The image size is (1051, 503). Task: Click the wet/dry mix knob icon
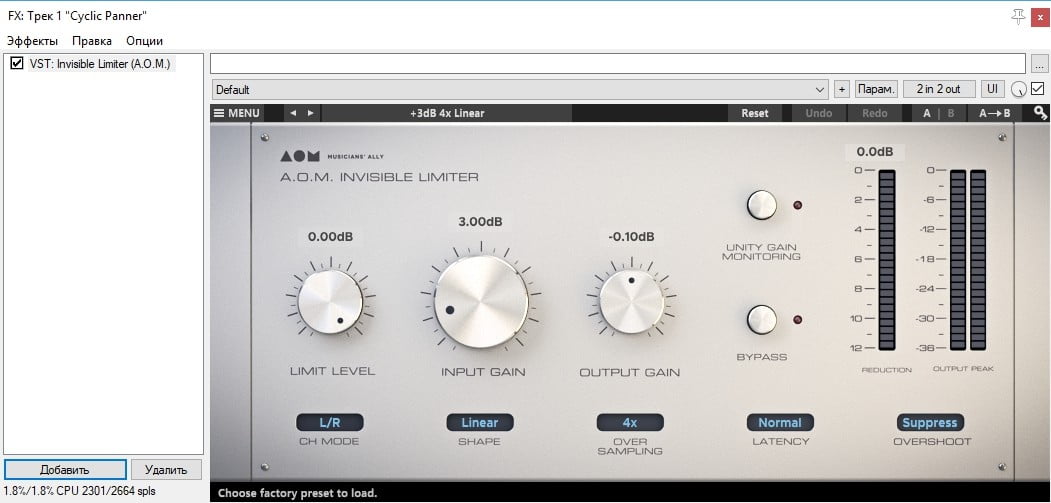[1019, 89]
